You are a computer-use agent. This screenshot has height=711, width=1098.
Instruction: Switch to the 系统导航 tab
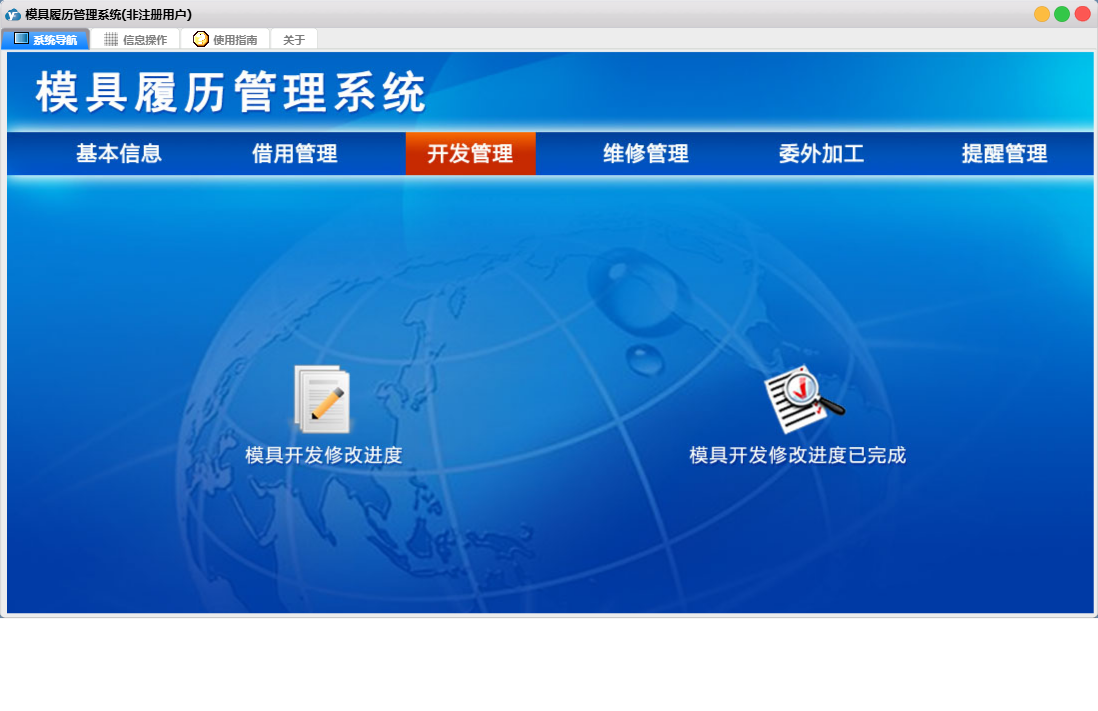(x=46, y=39)
